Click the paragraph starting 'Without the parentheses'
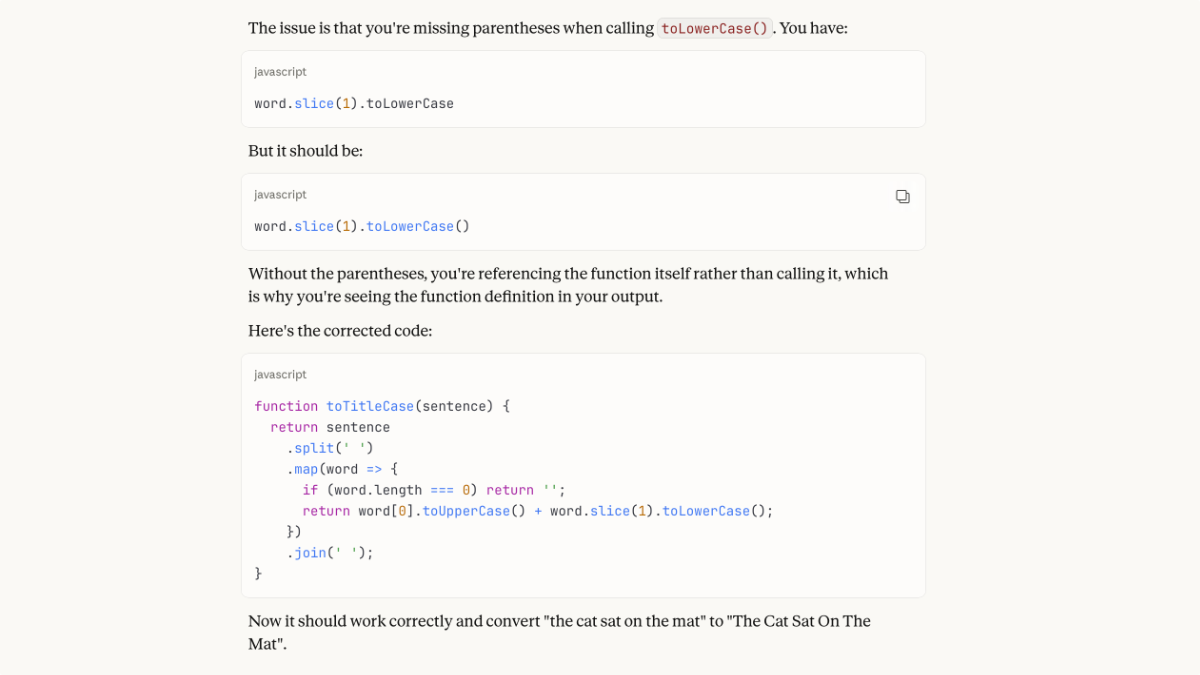The height and width of the screenshot is (675, 1200). point(568,285)
